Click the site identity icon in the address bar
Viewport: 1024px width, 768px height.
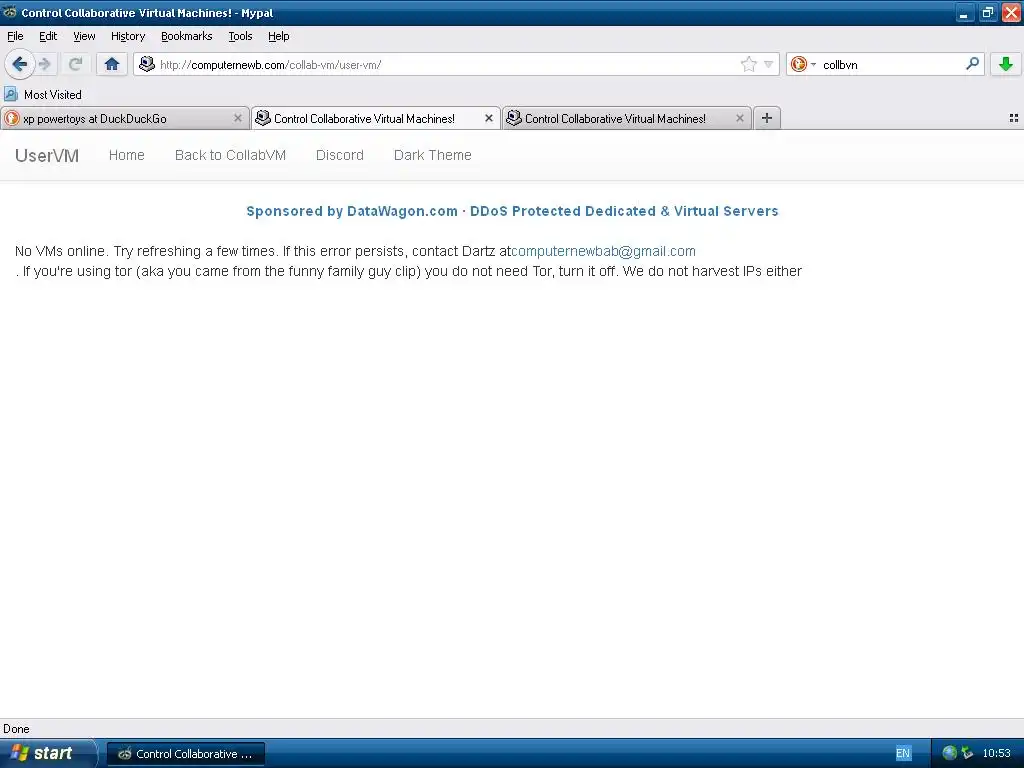coord(147,64)
